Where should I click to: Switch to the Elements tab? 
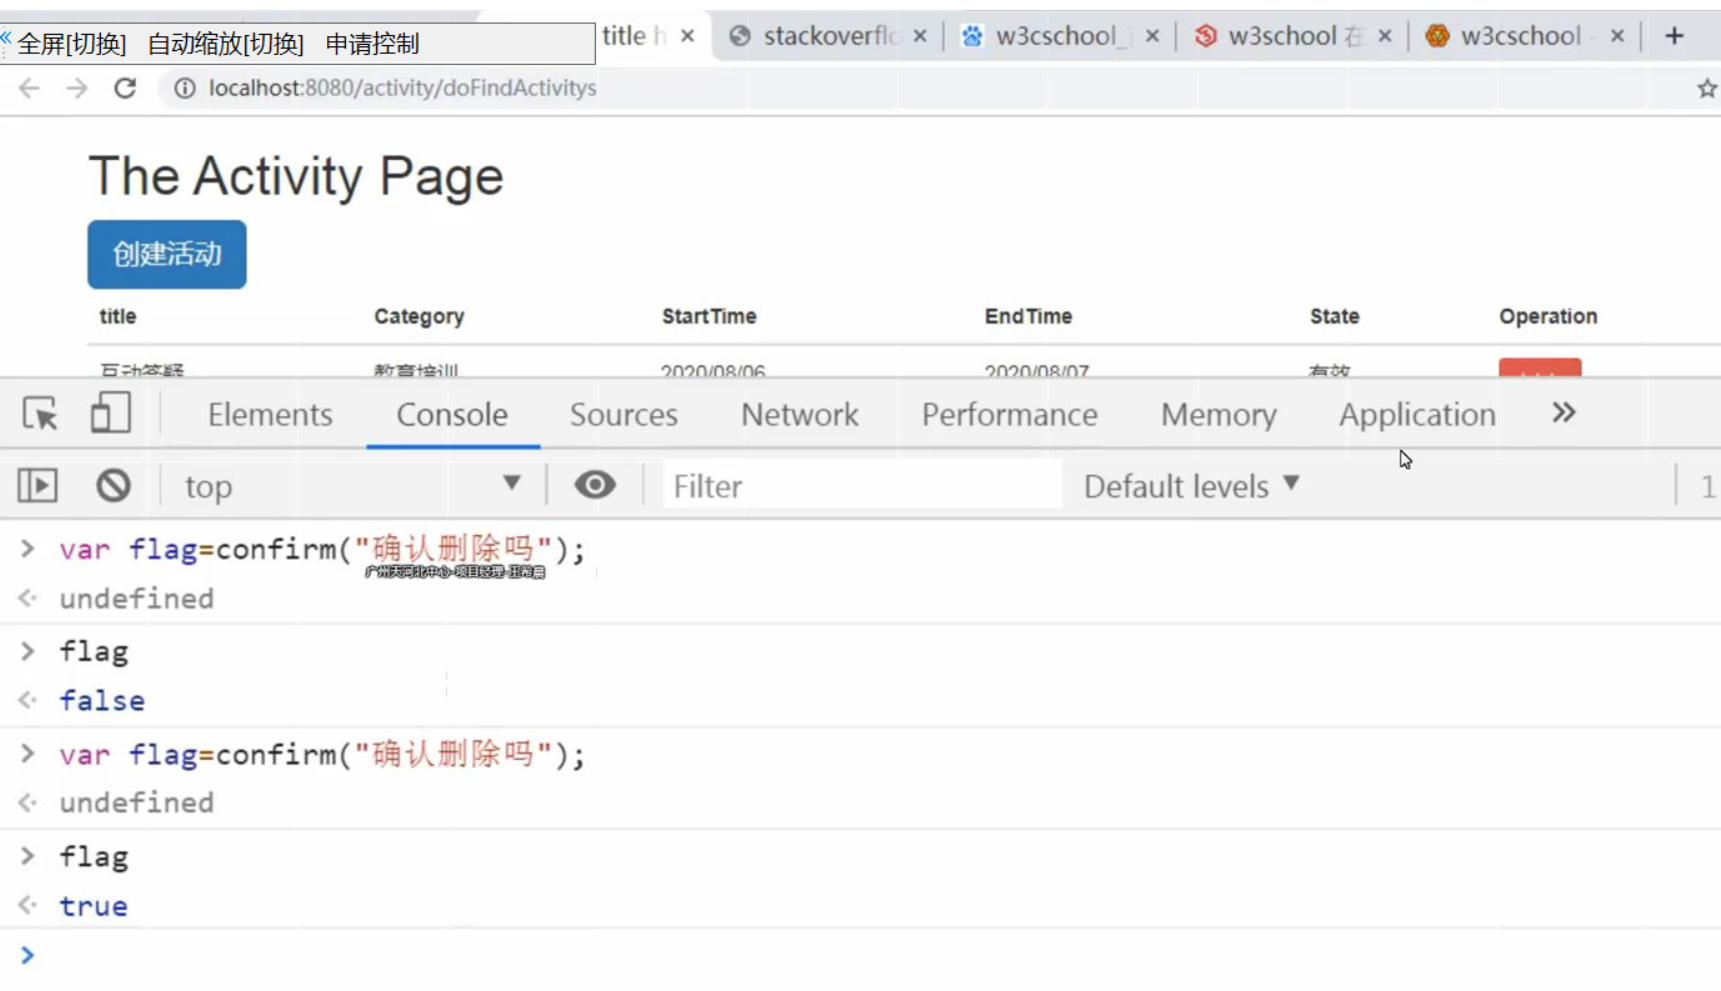click(270, 414)
